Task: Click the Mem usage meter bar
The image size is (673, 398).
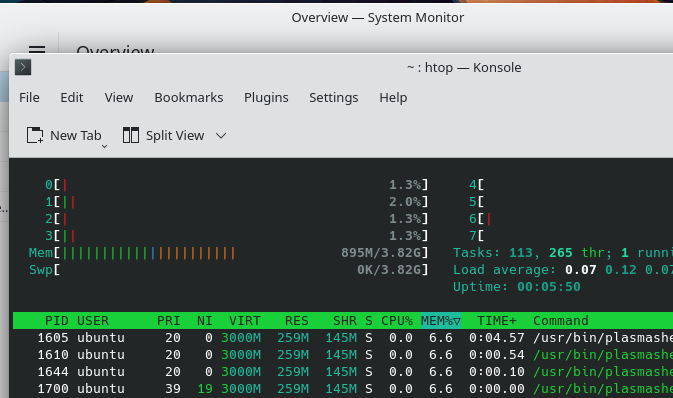Action: [x=229, y=253]
